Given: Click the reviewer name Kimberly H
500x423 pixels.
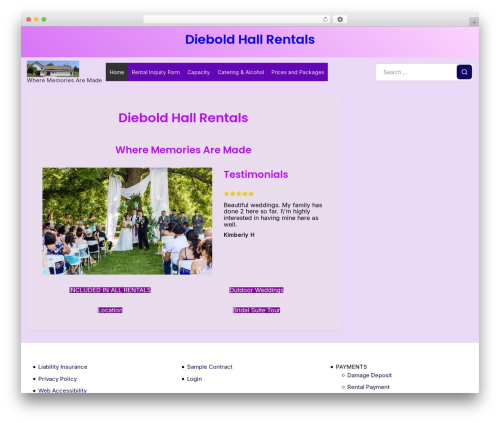Looking at the screenshot, I should click(x=239, y=235).
